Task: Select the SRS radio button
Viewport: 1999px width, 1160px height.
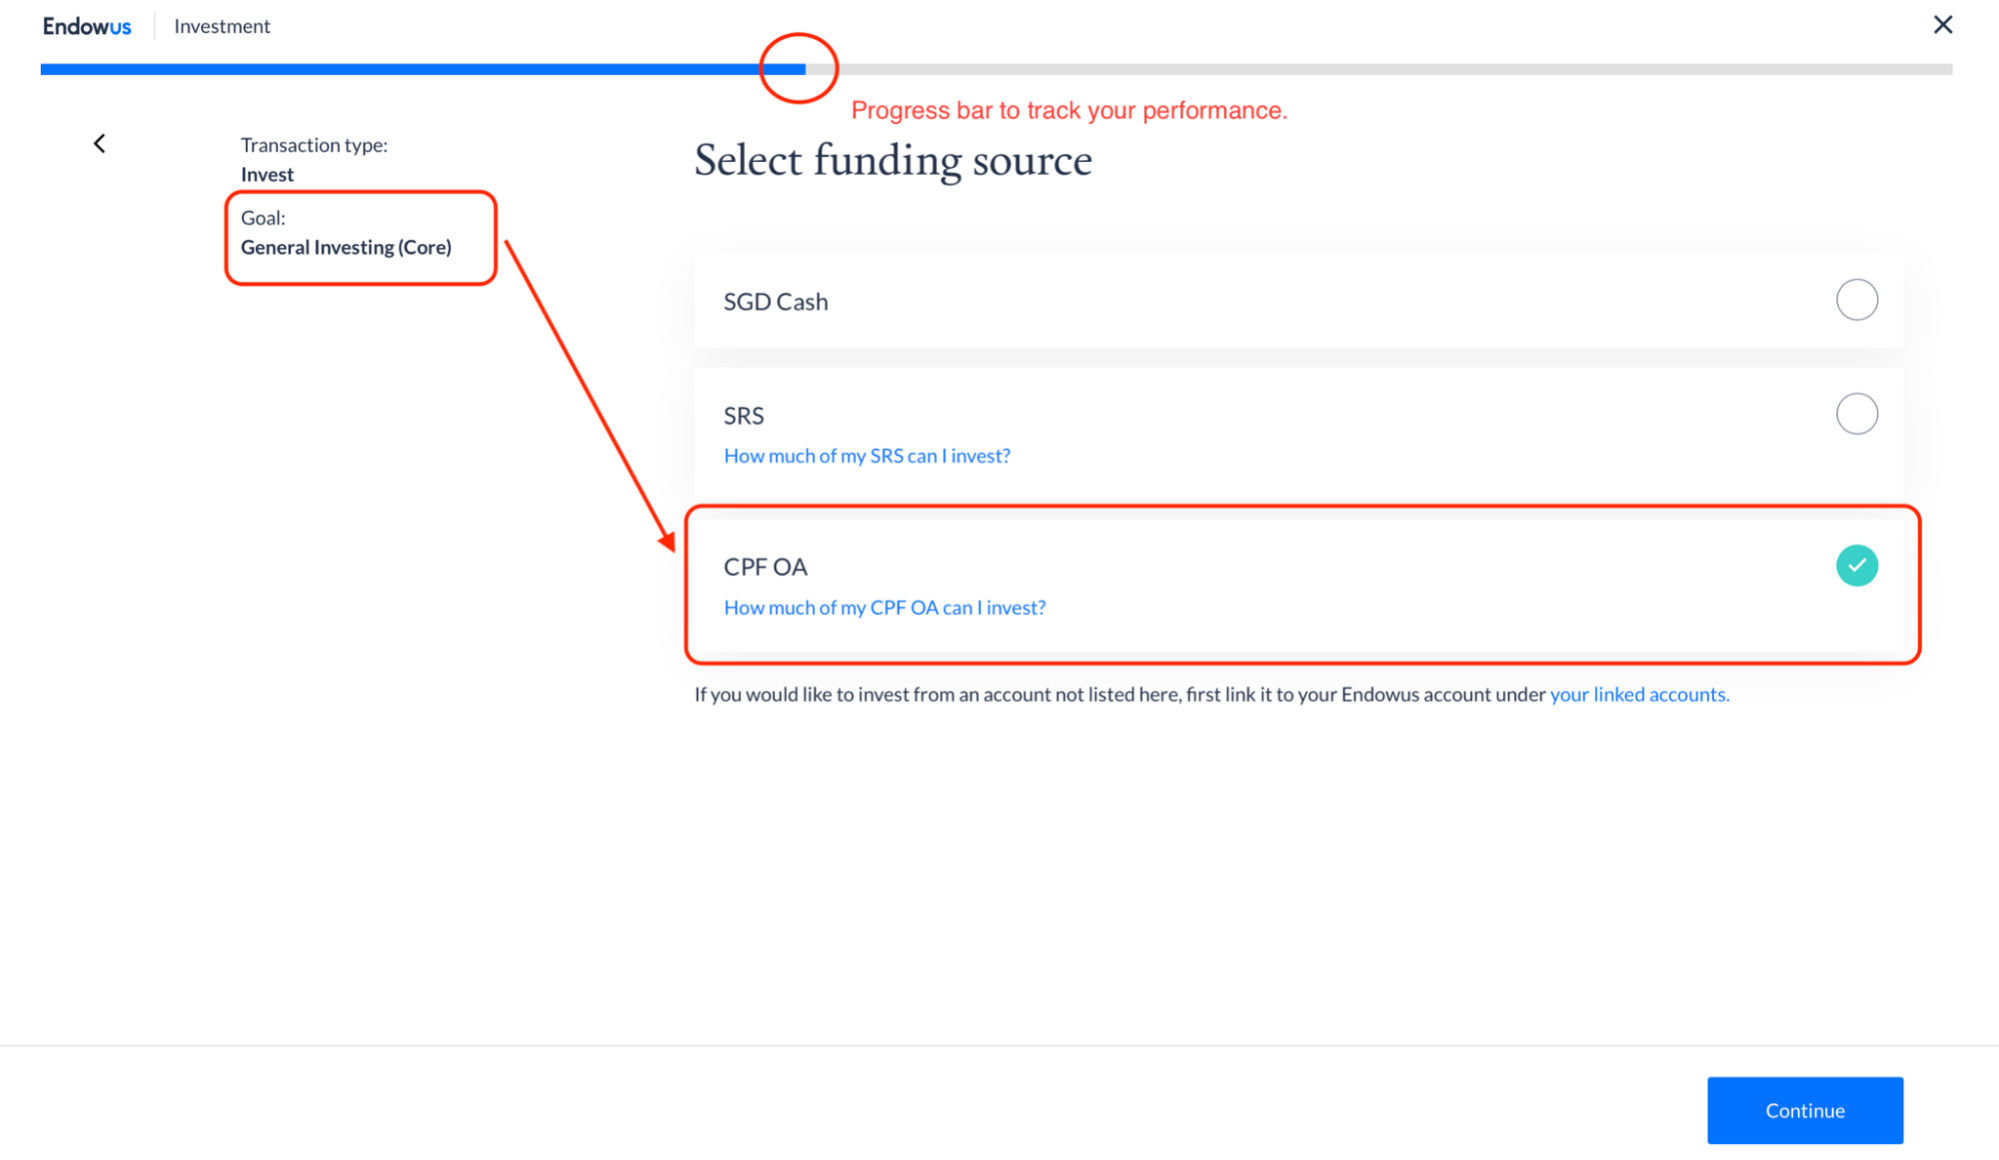Action: 1856,414
